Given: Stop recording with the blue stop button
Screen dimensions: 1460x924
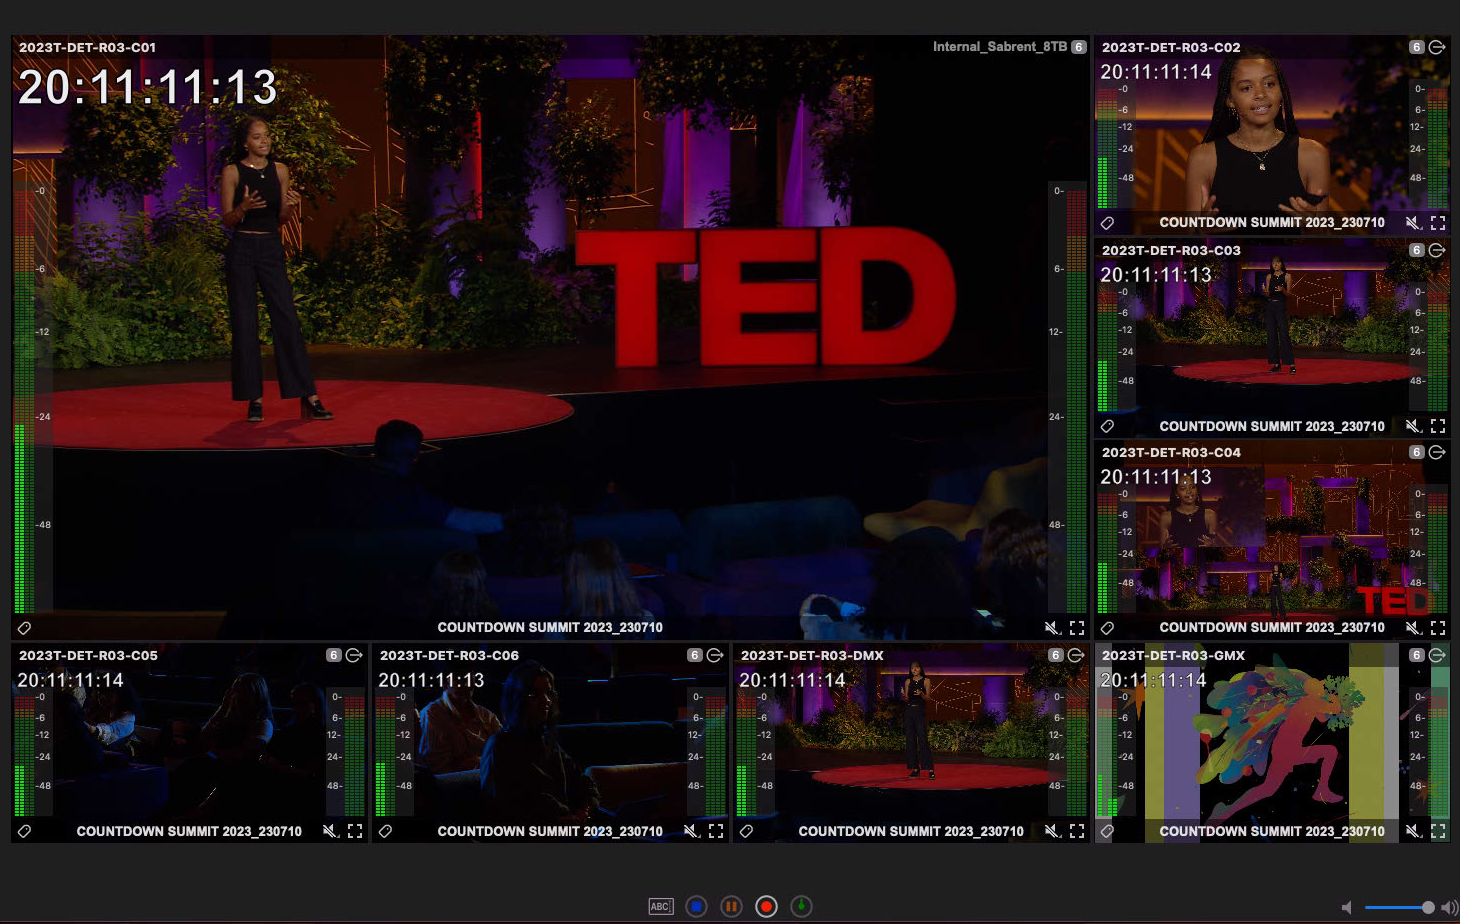Looking at the screenshot, I should [697, 907].
